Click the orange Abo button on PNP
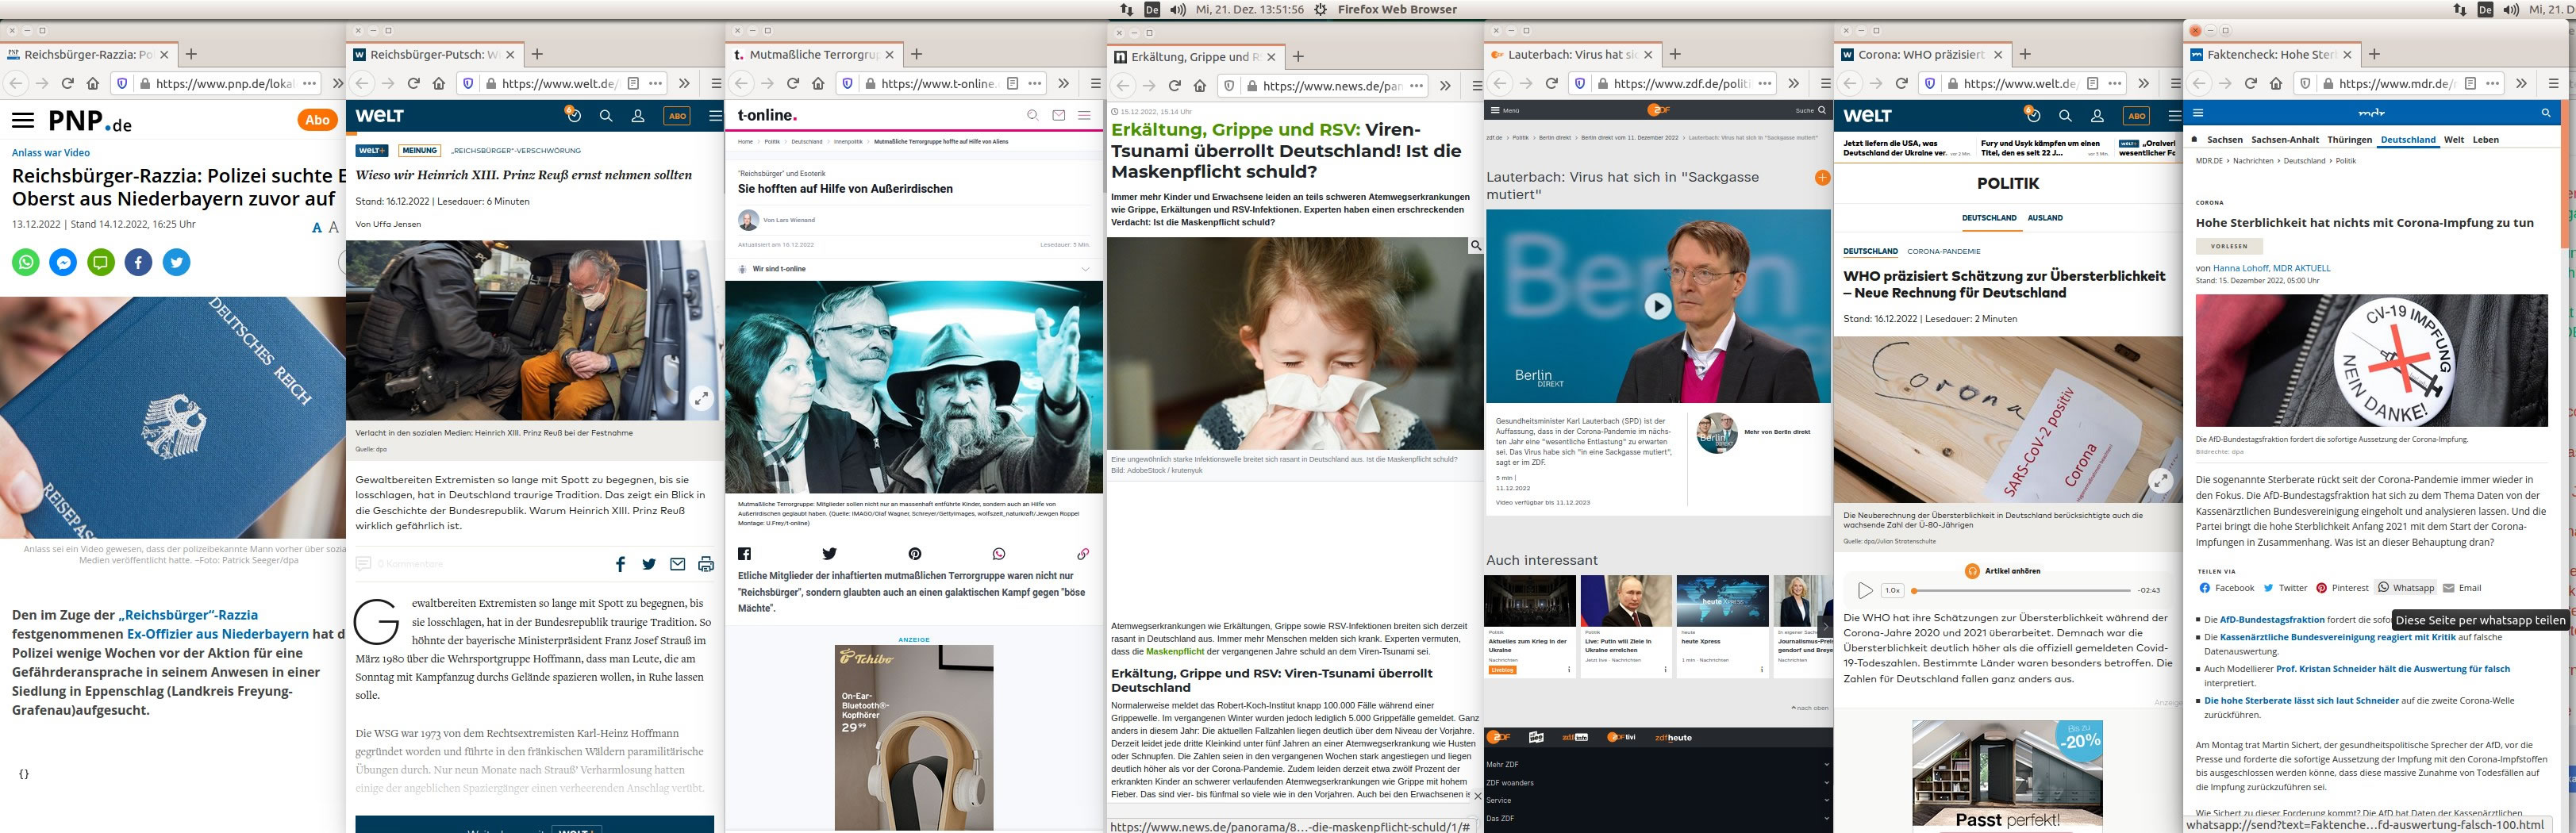The height and width of the screenshot is (833, 2576). coord(317,120)
